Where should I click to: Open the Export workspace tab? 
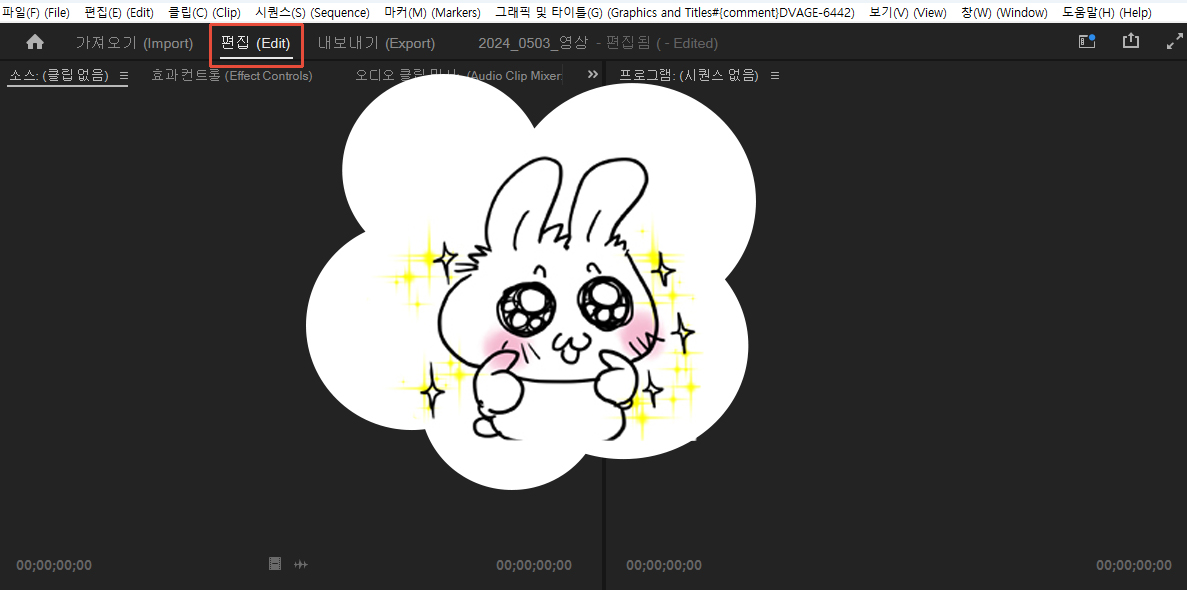376,43
